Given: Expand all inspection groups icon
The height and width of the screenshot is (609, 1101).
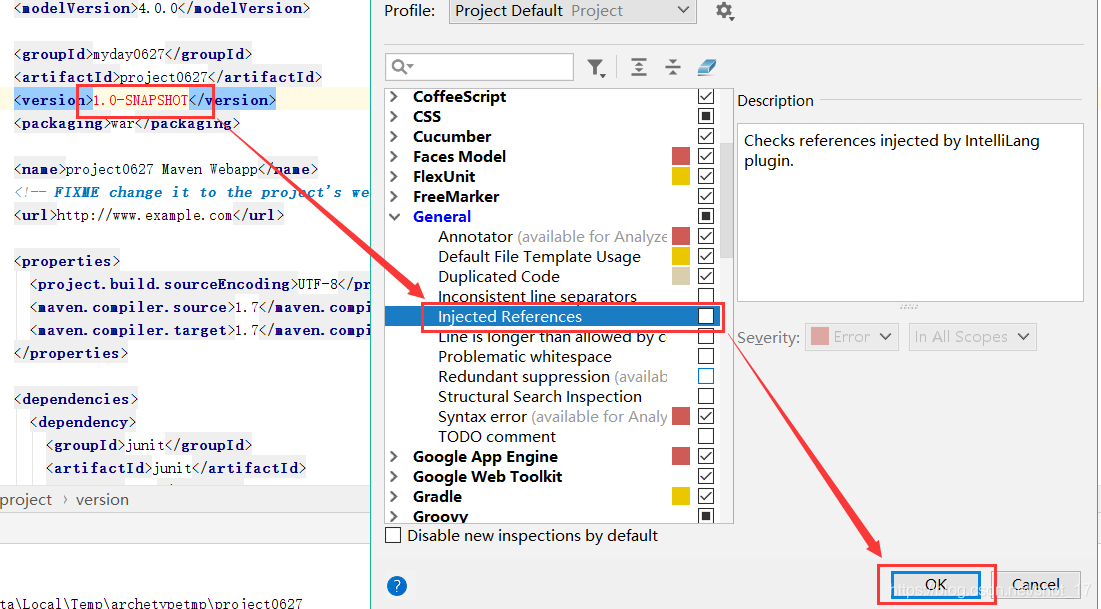Looking at the screenshot, I should point(638,67).
